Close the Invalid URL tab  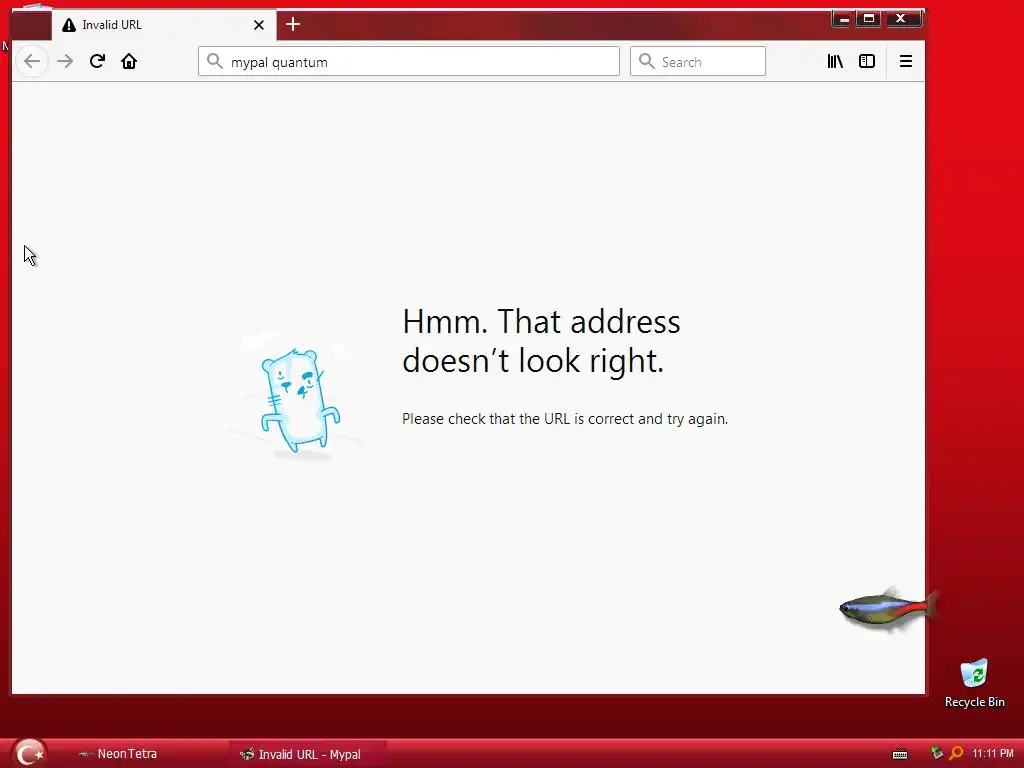coord(259,25)
